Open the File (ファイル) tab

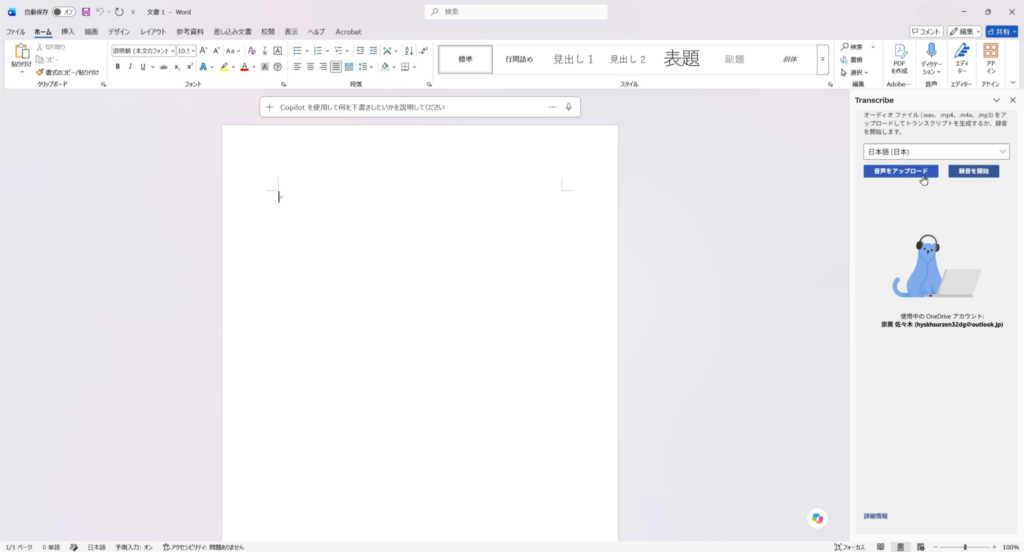tap(16, 31)
